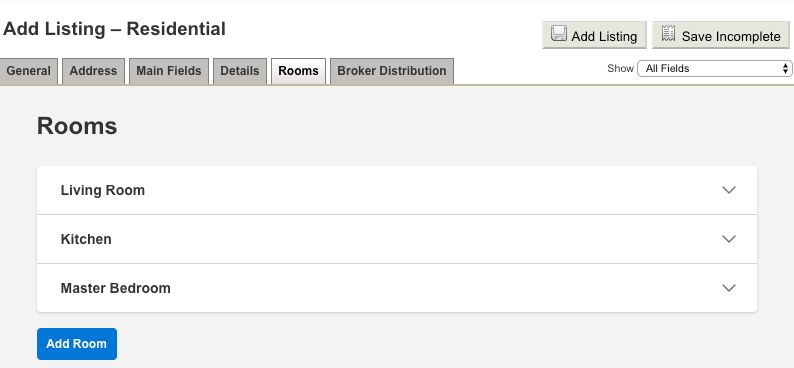Select the Rooms tab

coord(298,71)
